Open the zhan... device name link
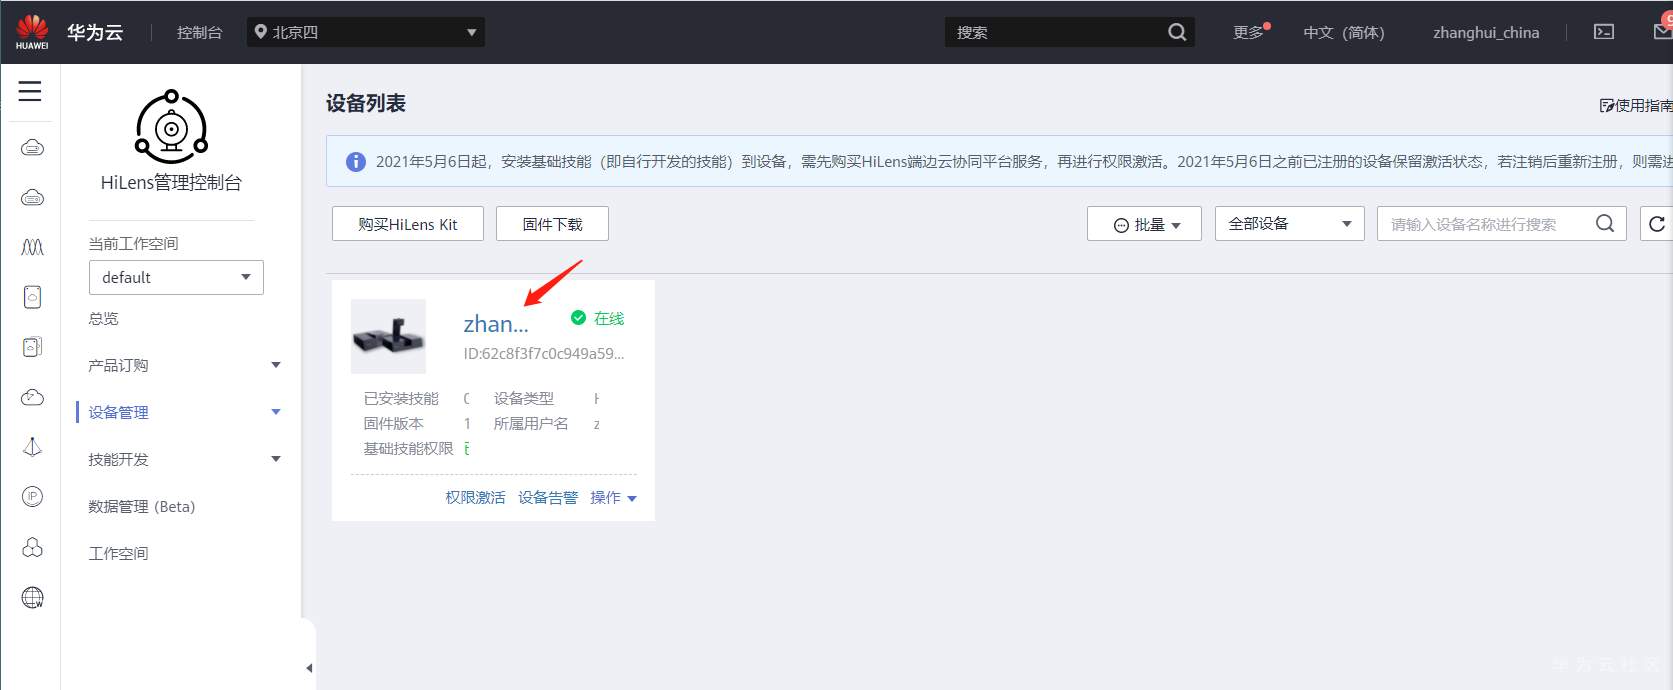This screenshot has height=690, width=1673. [496, 324]
